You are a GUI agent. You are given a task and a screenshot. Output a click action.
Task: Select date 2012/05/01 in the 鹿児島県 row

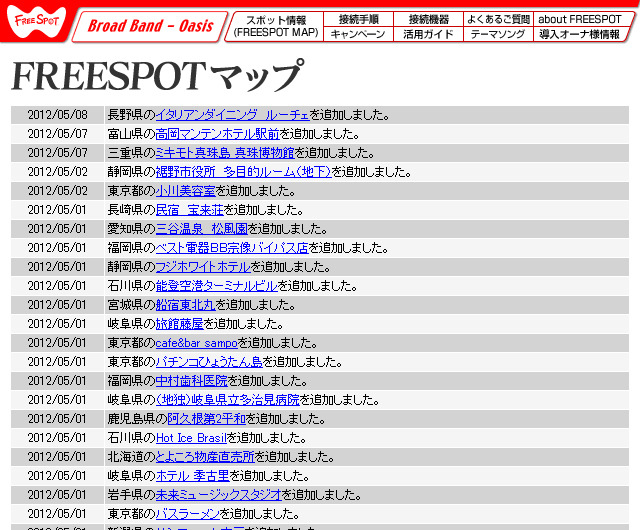tap(58, 419)
